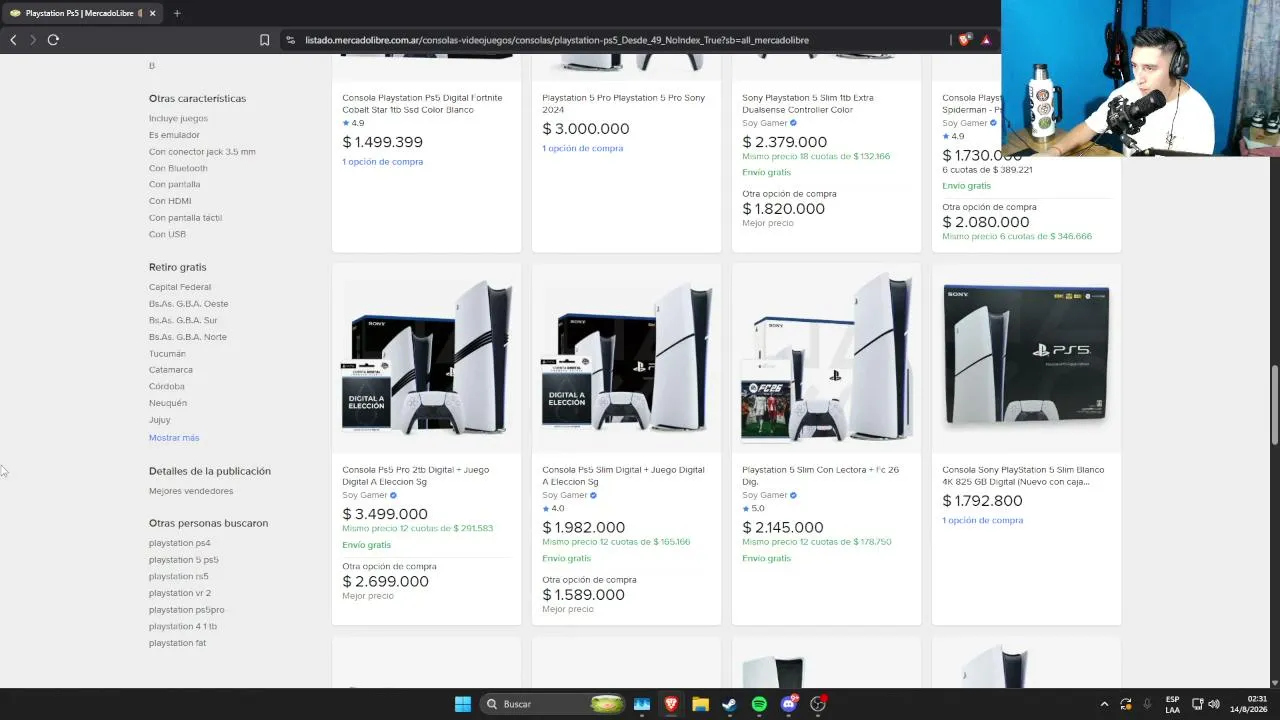The image size is (1280, 720).
Task: Open Sony Playstation 5 Slim 1tb Extra Dualsense title
Action: [808, 104]
